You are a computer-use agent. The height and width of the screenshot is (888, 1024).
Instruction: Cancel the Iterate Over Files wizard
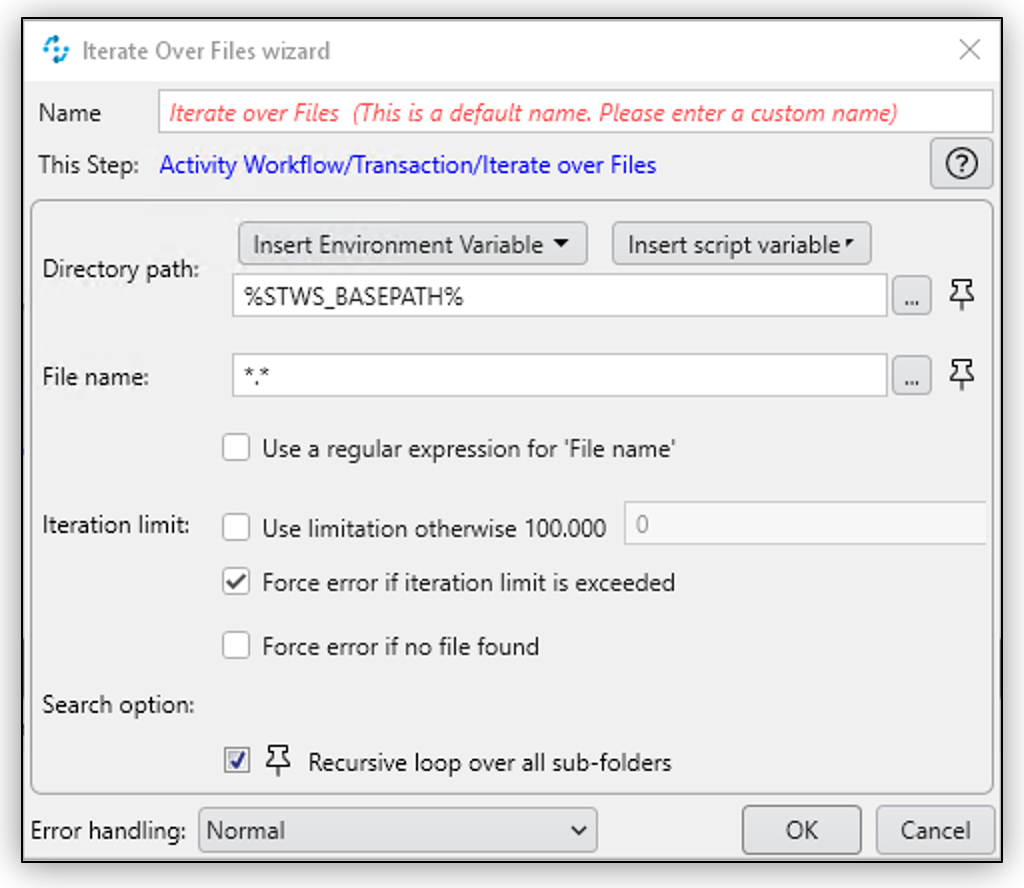934,830
